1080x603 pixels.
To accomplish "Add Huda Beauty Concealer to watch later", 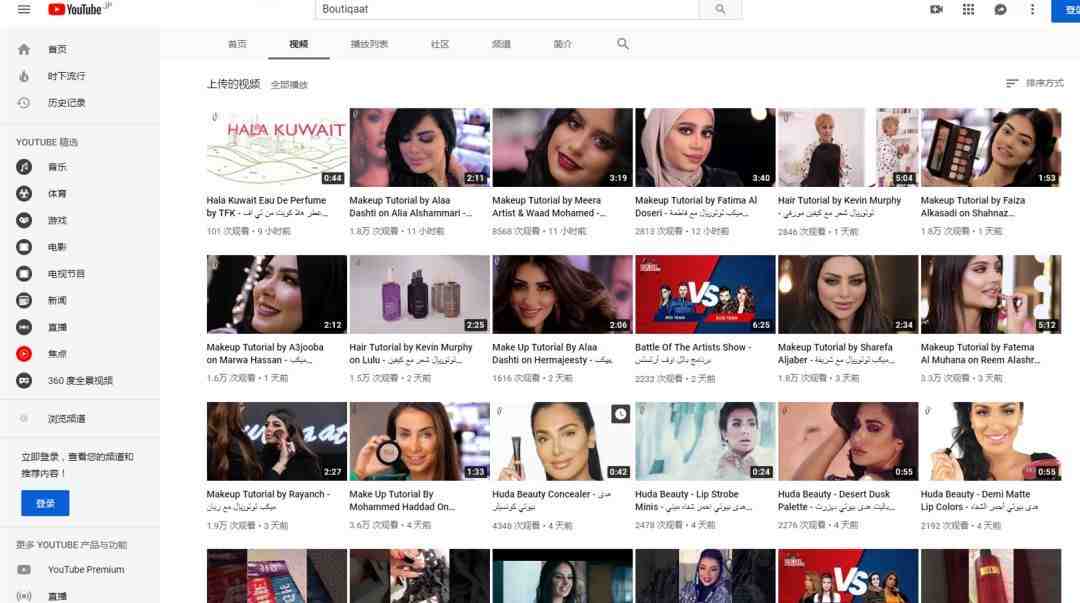I will (x=620, y=414).
